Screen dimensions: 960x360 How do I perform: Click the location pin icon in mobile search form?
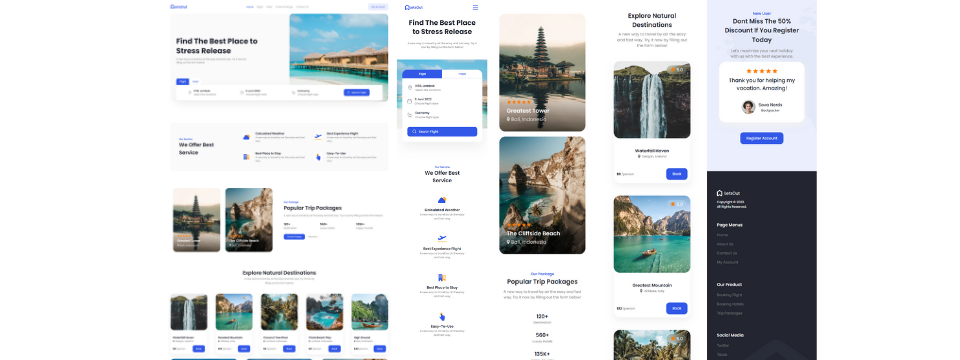(x=410, y=88)
